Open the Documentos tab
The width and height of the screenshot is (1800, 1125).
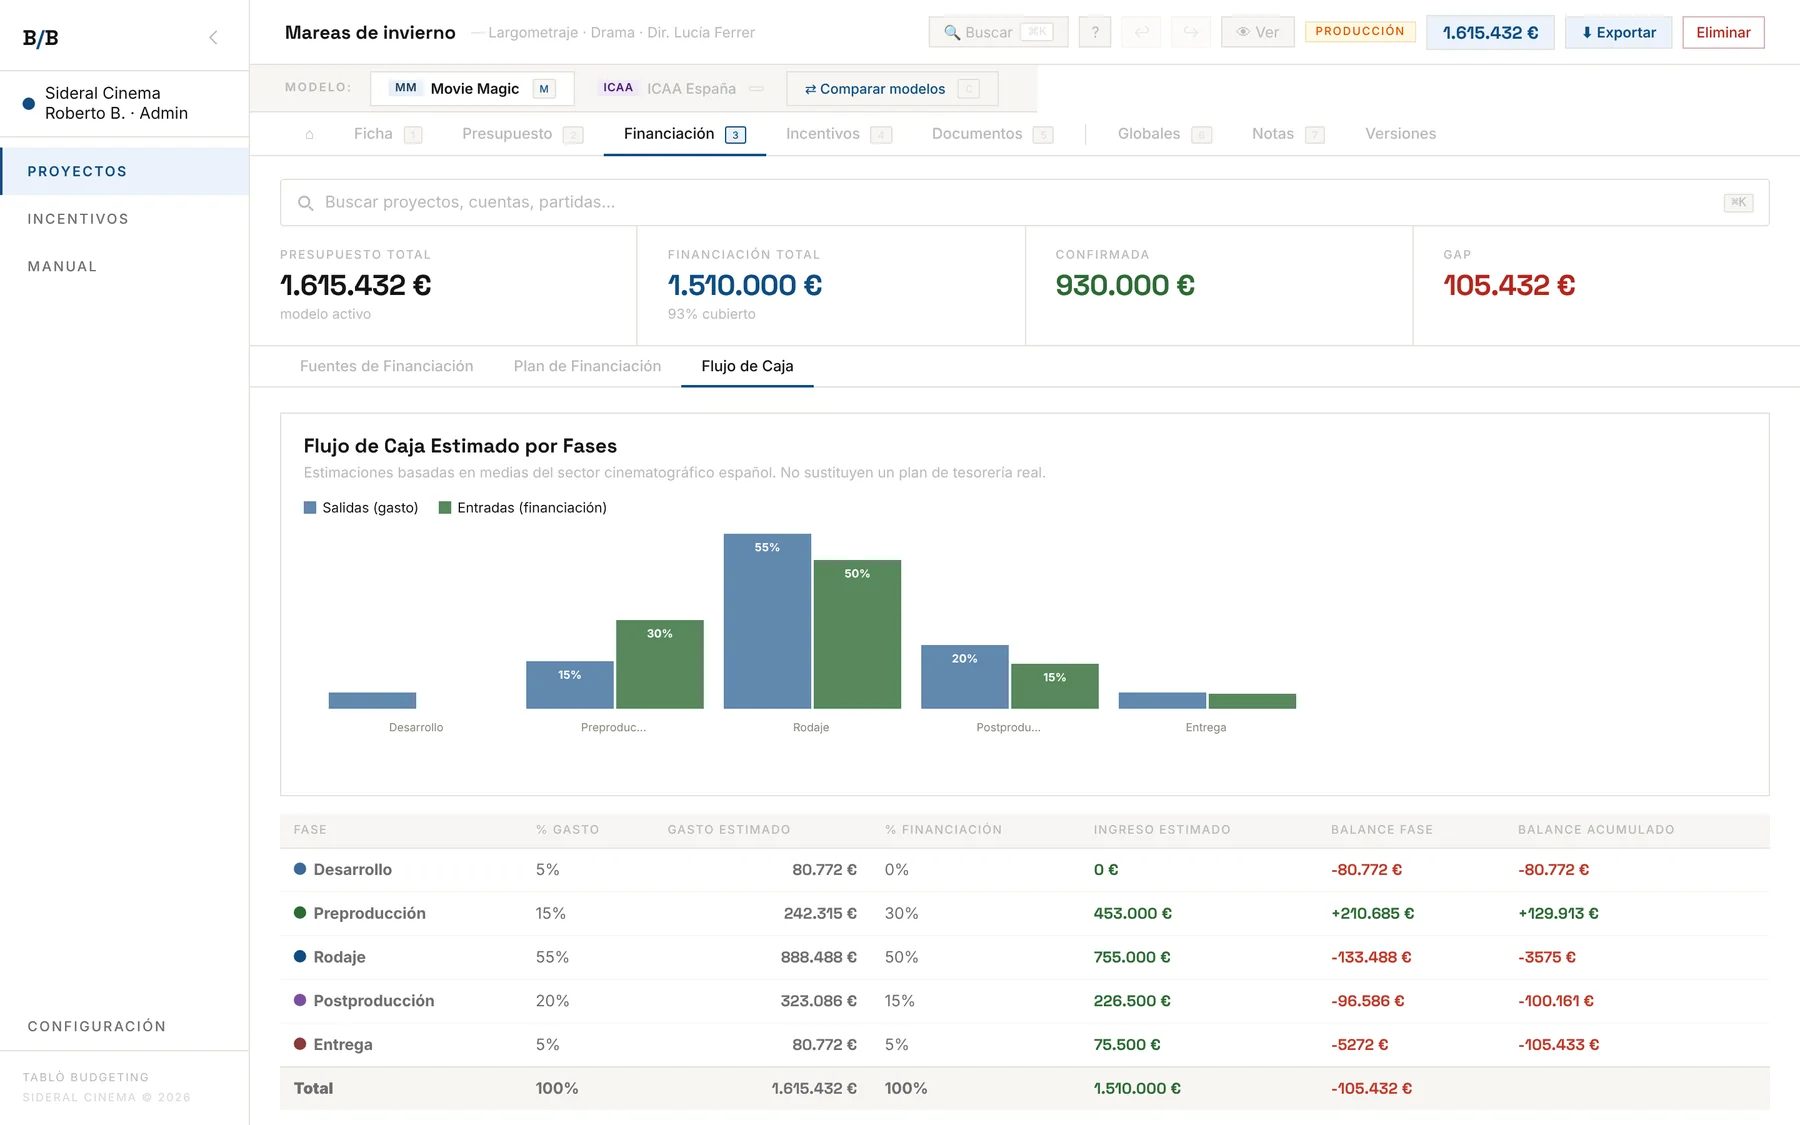click(x=992, y=134)
